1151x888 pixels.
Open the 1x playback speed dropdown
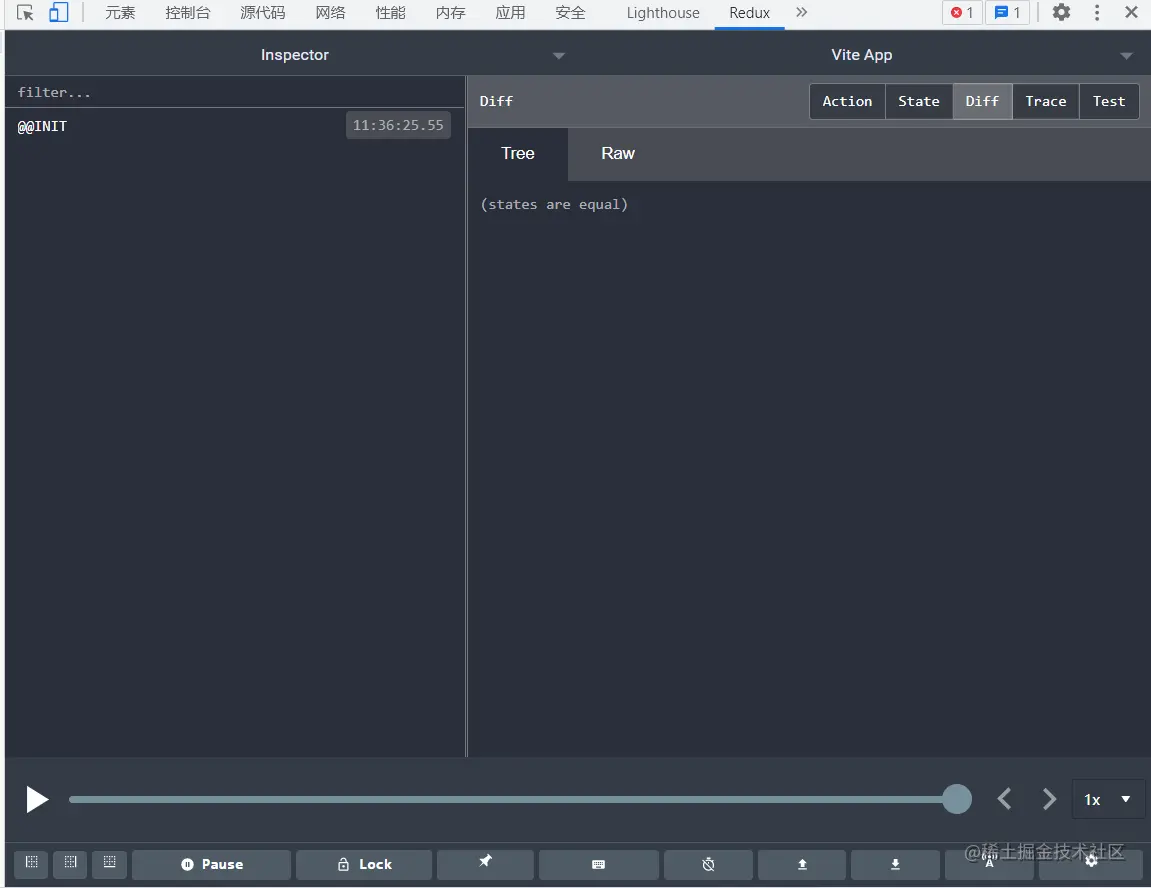[1108, 799]
